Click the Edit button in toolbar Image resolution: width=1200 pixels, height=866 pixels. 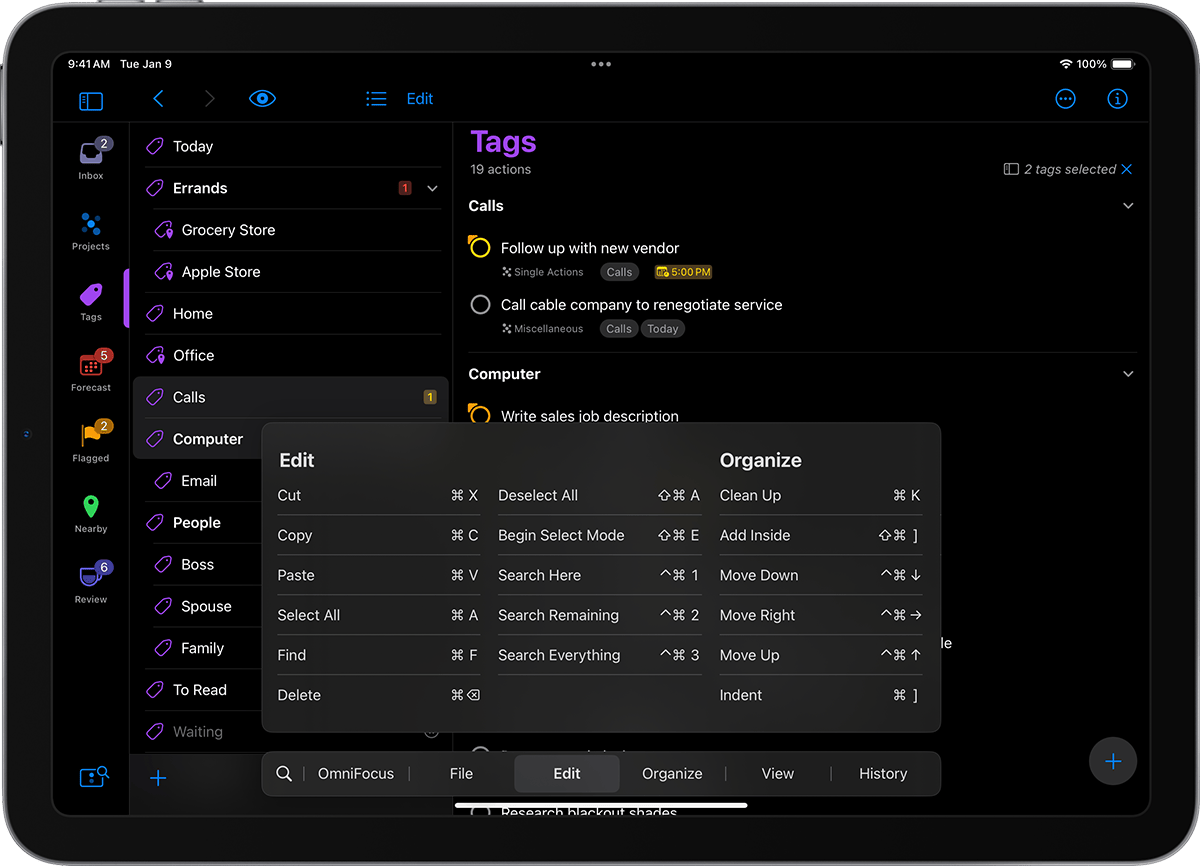tap(420, 98)
